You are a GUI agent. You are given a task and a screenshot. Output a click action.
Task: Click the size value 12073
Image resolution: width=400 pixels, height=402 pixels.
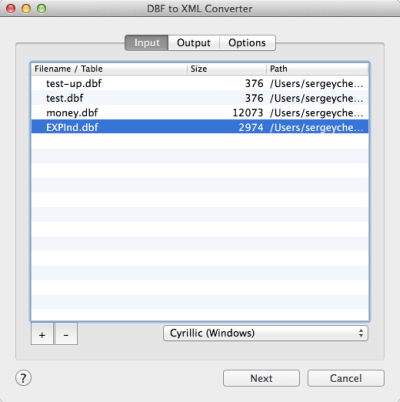[x=248, y=113]
